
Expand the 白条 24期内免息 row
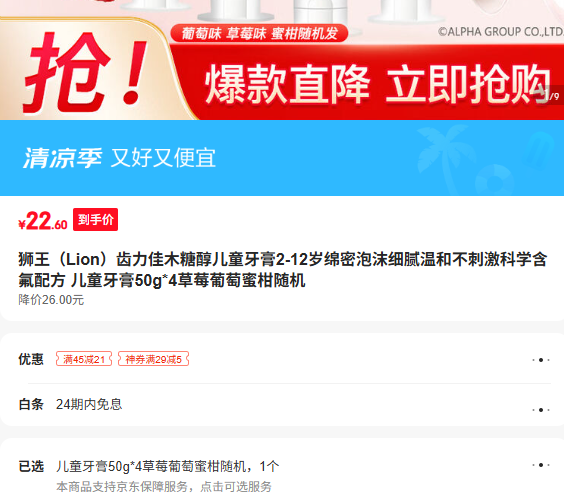pyautogui.click(x=282, y=404)
